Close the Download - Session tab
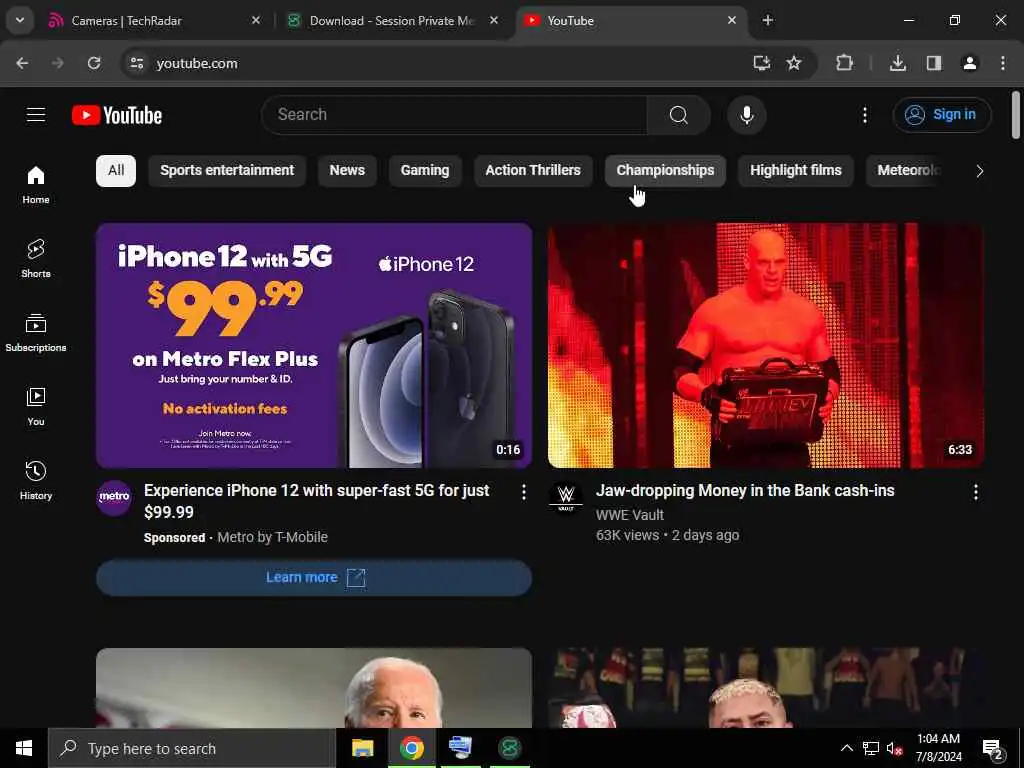This screenshot has width=1024, height=768. point(494,21)
